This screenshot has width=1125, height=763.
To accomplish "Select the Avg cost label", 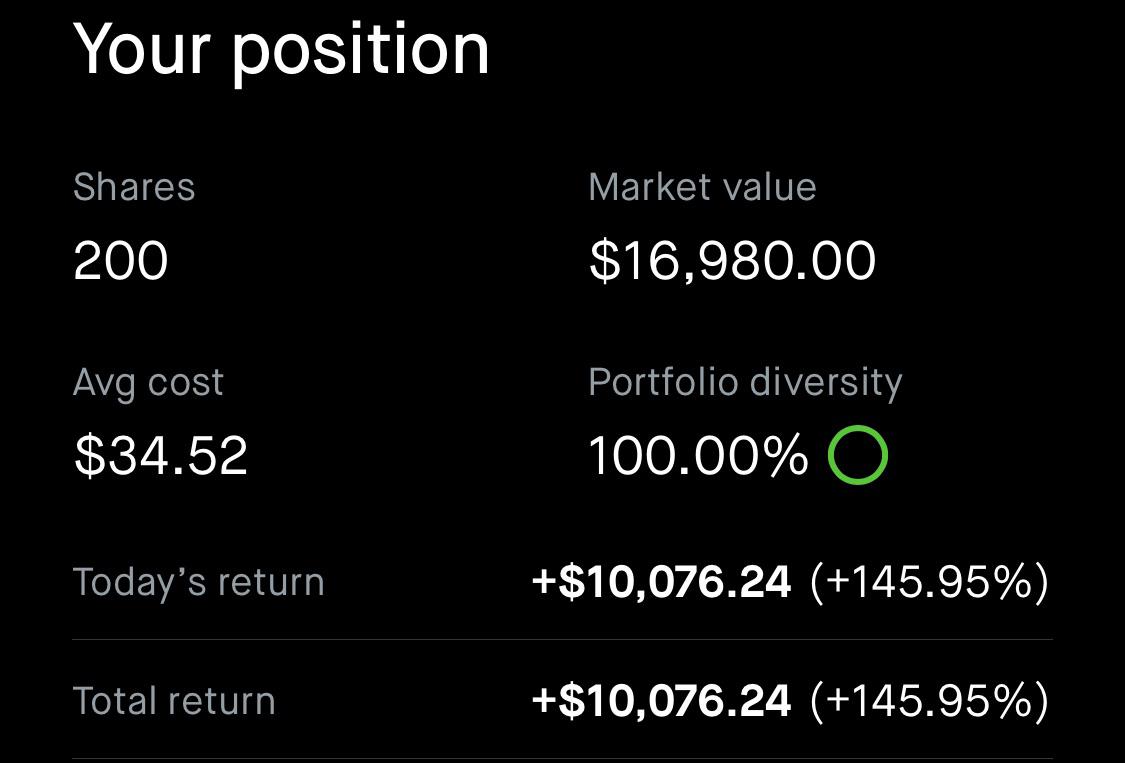I will 148,383.
